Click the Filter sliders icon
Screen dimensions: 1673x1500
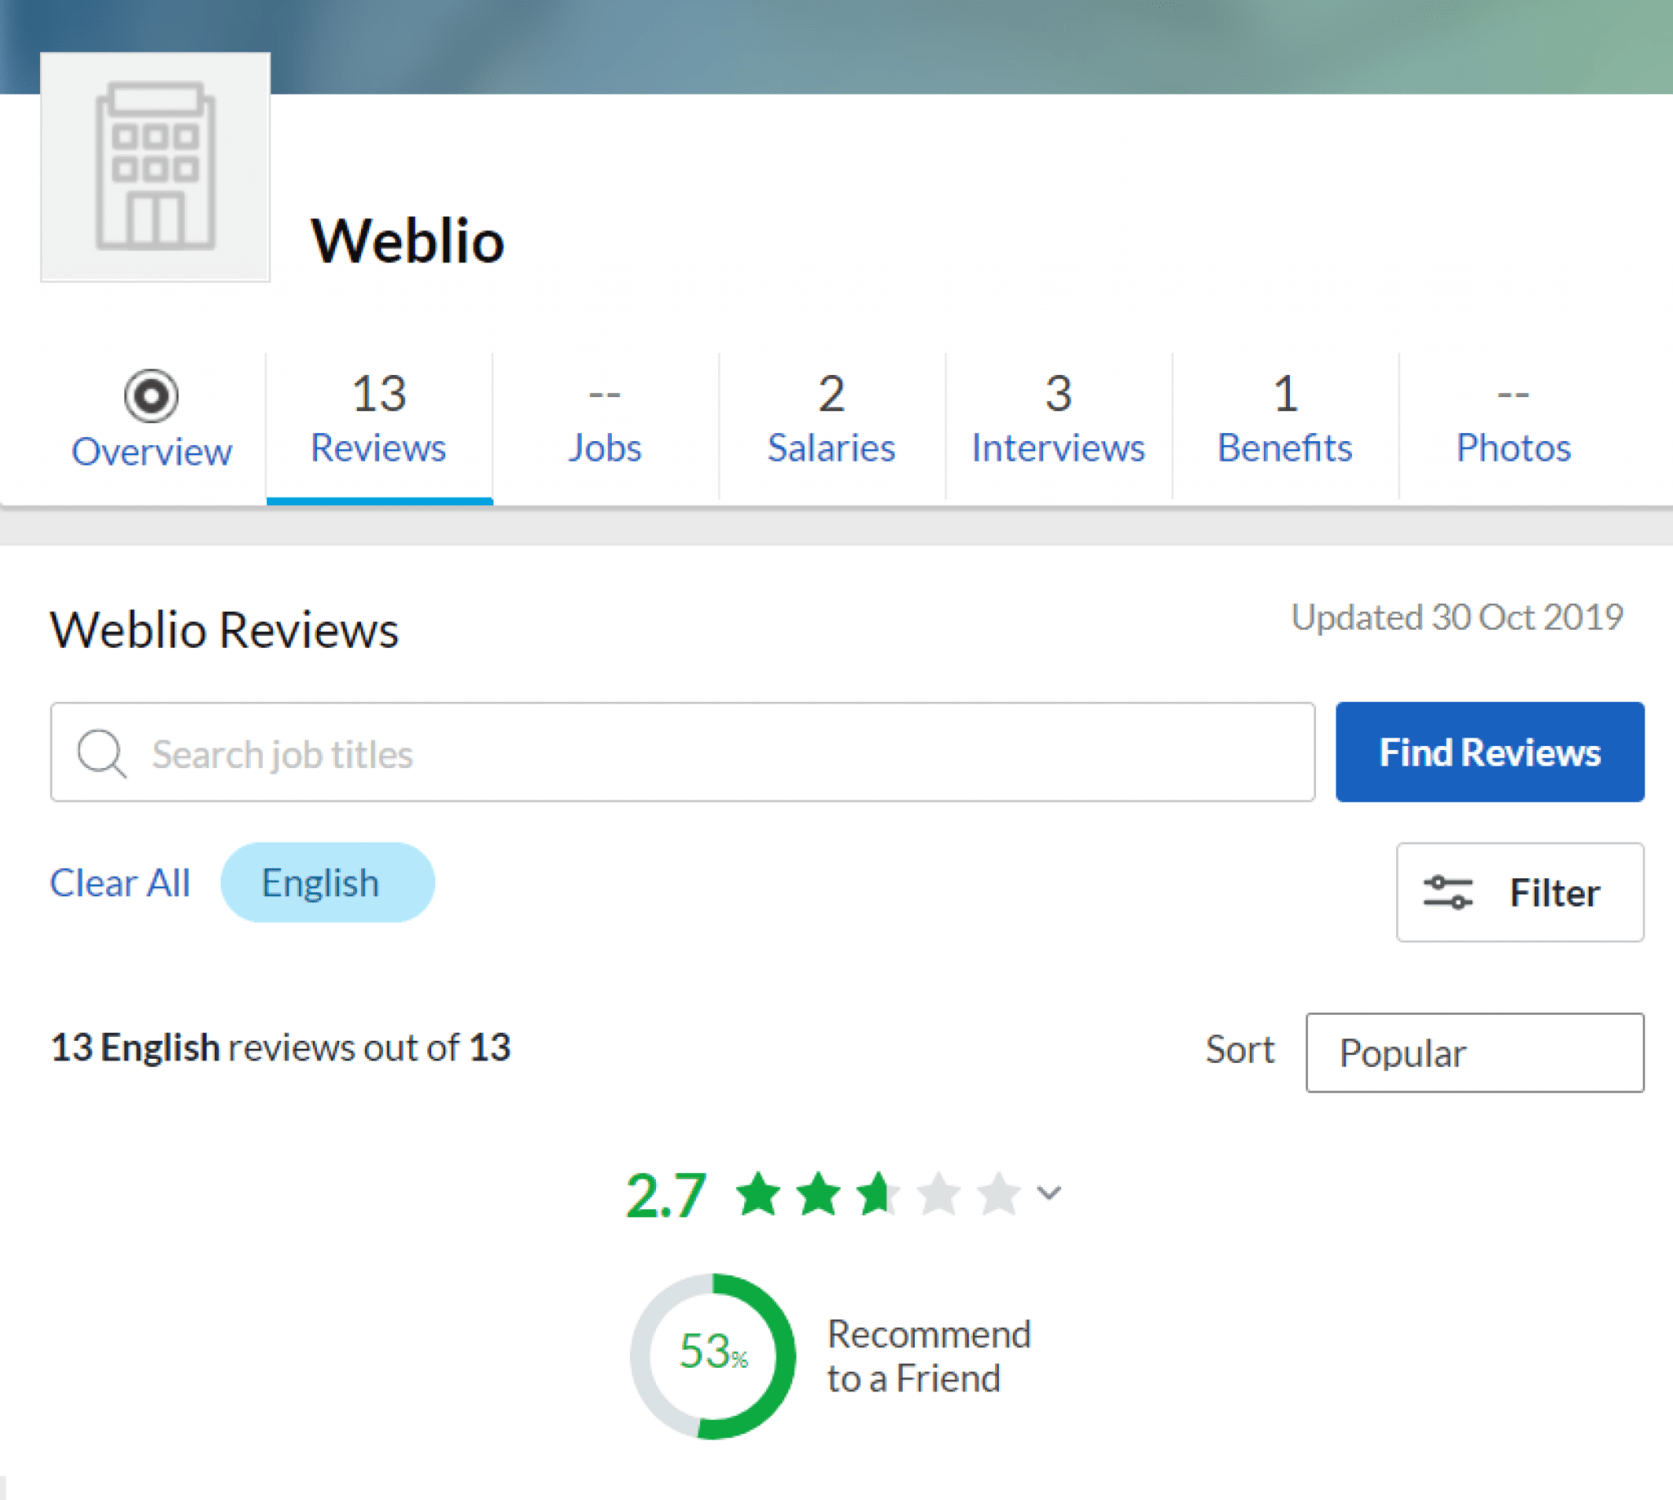tap(1447, 893)
